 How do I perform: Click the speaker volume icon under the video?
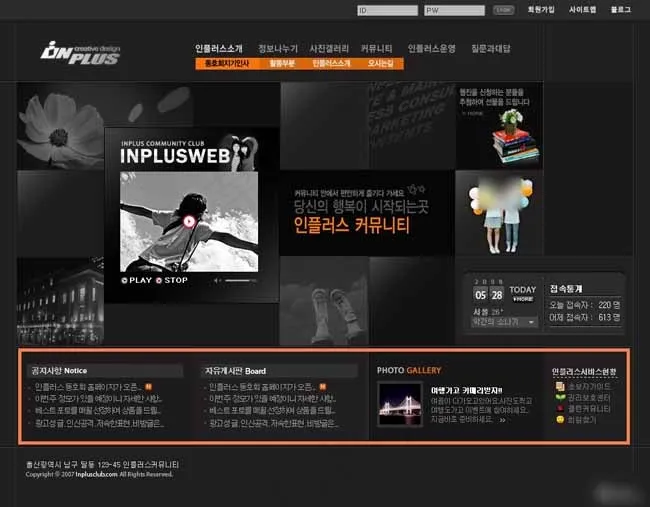tap(217, 281)
